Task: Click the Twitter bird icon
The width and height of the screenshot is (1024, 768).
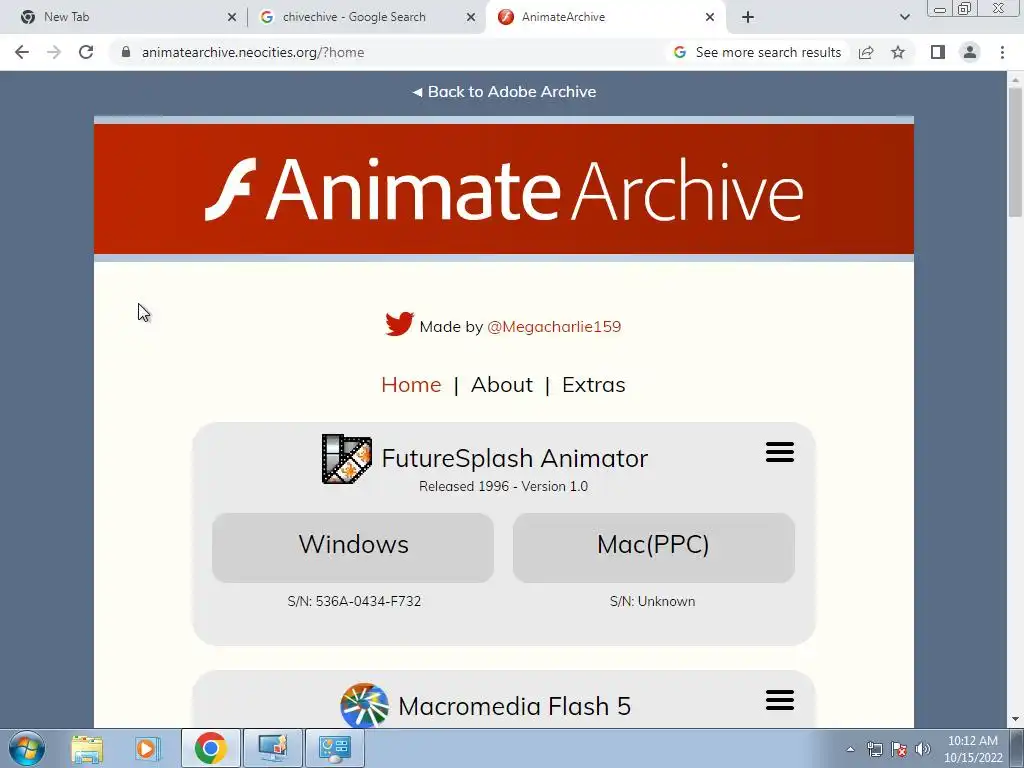Action: [399, 324]
